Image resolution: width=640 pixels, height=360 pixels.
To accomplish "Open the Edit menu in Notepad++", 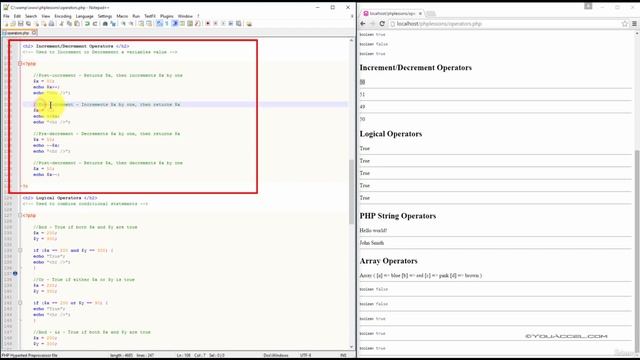I will click(x=17, y=16).
